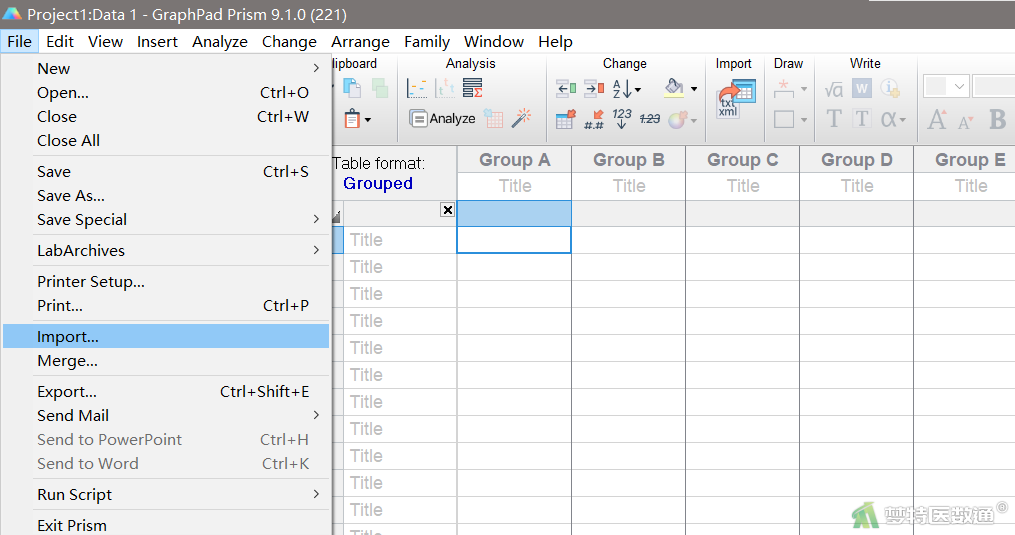
Task: Click the t test analysis icon
Action: [445, 88]
